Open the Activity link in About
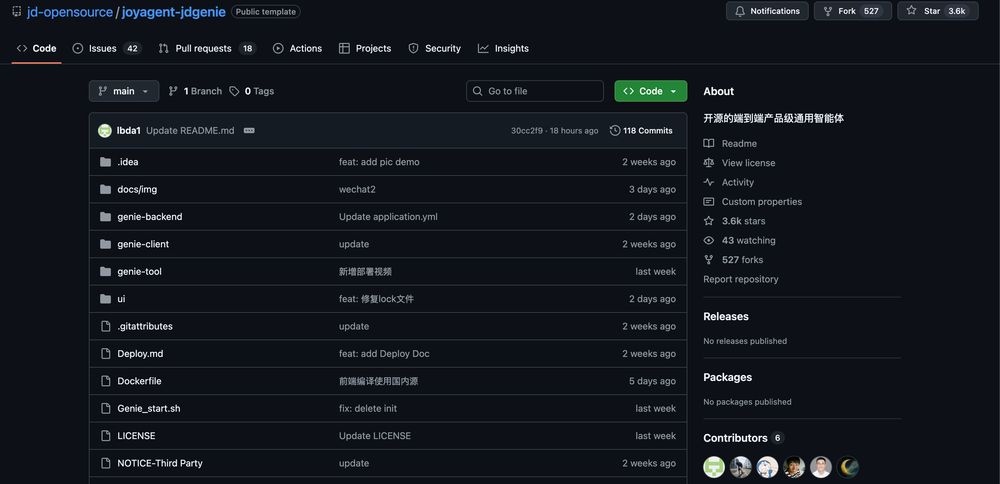The height and width of the screenshot is (484, 1000). click(x=729, y=182)
